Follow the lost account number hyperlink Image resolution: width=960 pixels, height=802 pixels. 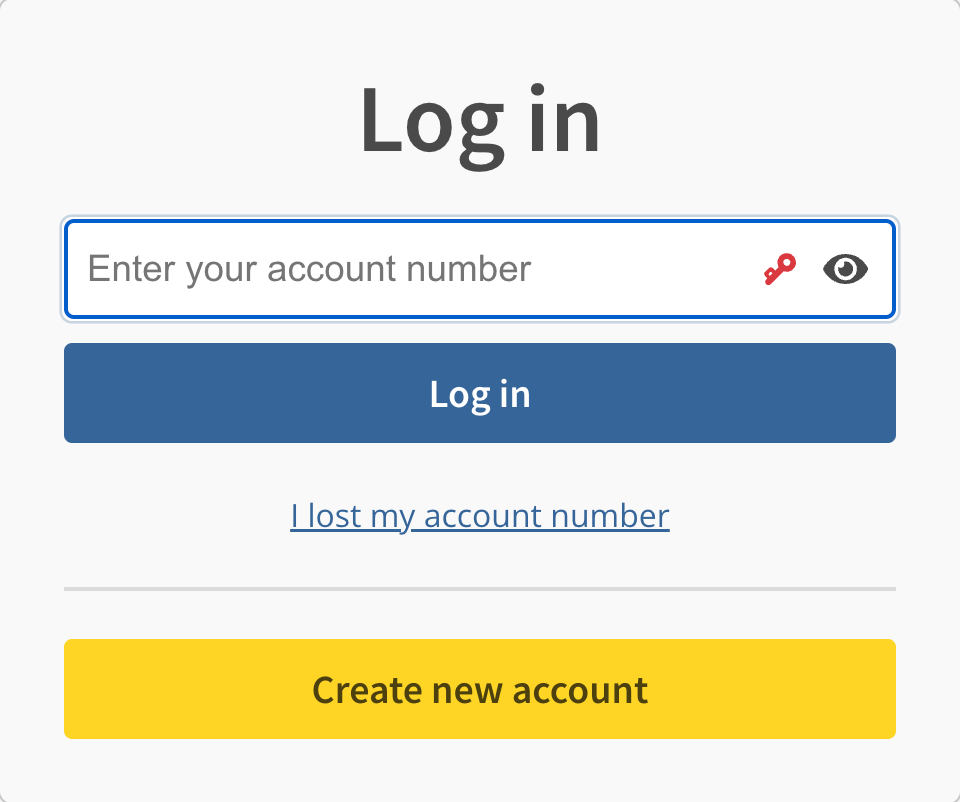[x=480, y=516]
